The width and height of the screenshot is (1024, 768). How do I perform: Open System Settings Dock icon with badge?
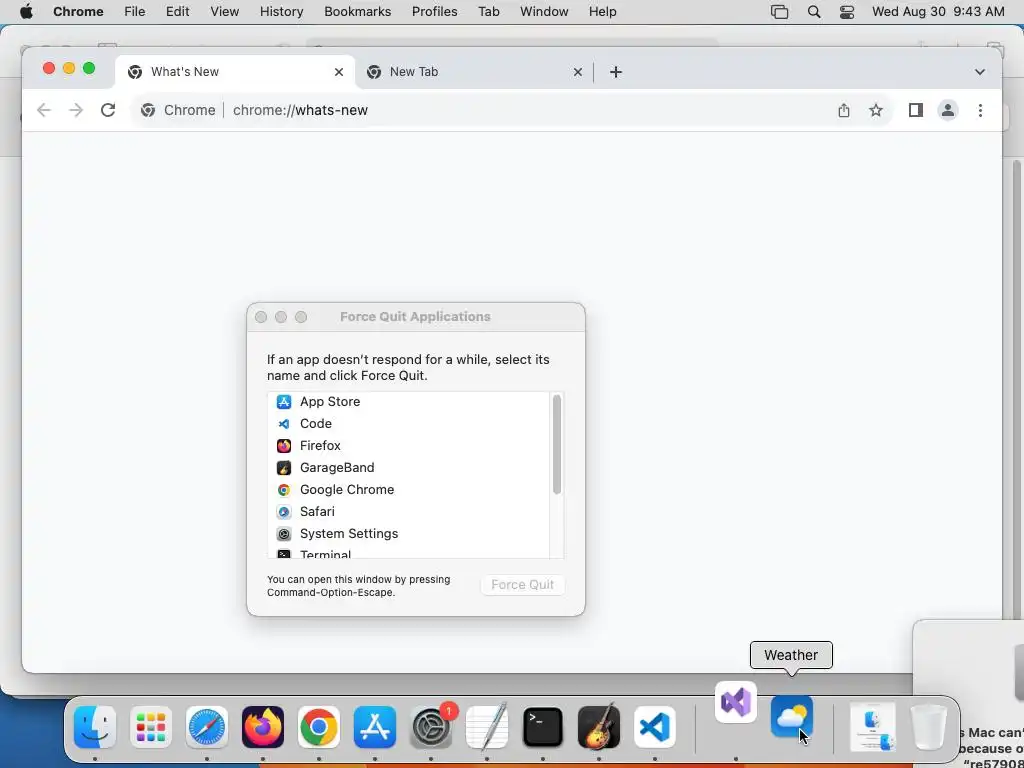(x=431, y=727)
